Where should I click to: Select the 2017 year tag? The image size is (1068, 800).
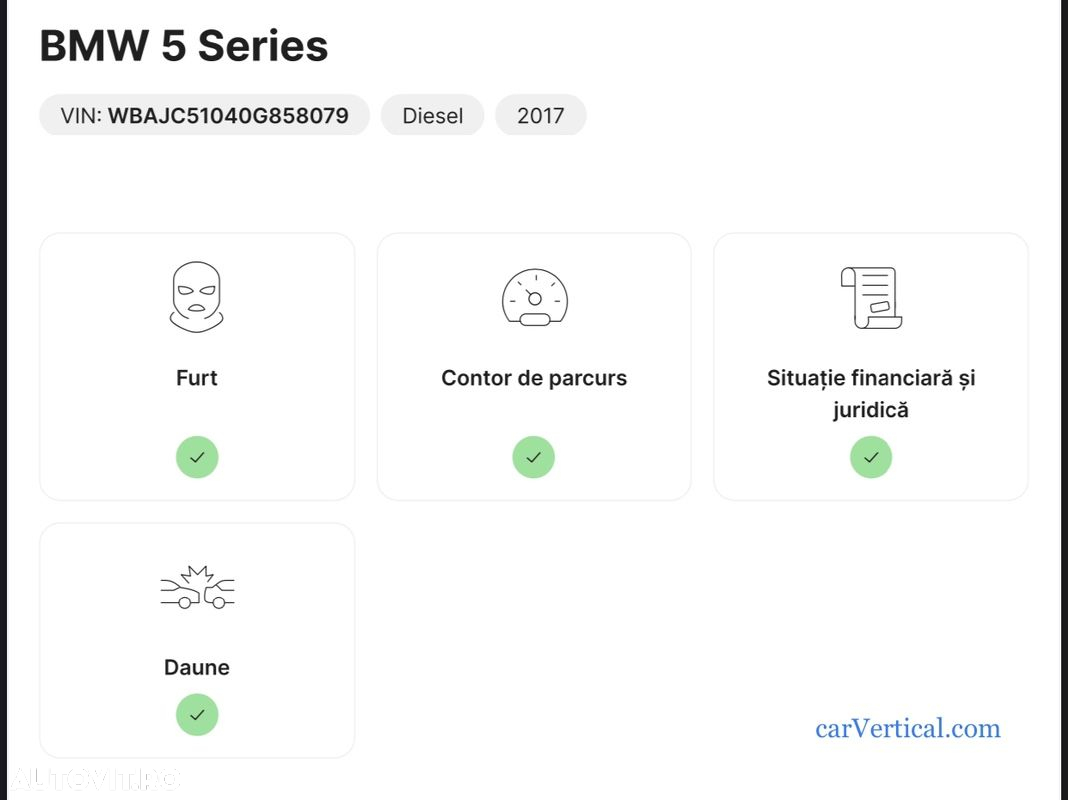coord(540,115)
